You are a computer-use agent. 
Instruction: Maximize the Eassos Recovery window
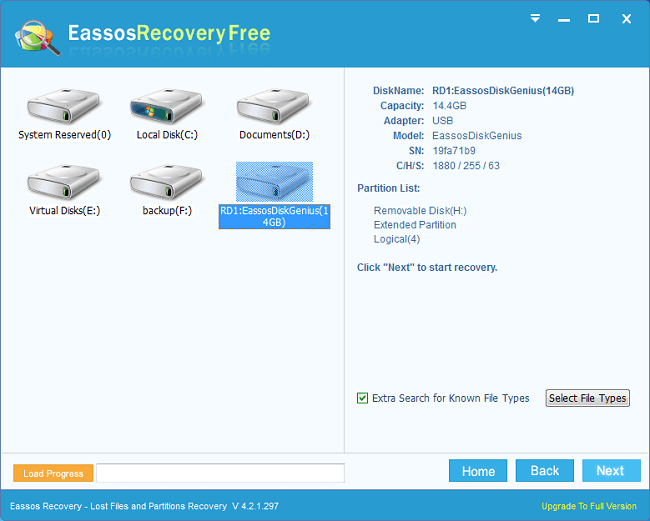coord(593,18)
